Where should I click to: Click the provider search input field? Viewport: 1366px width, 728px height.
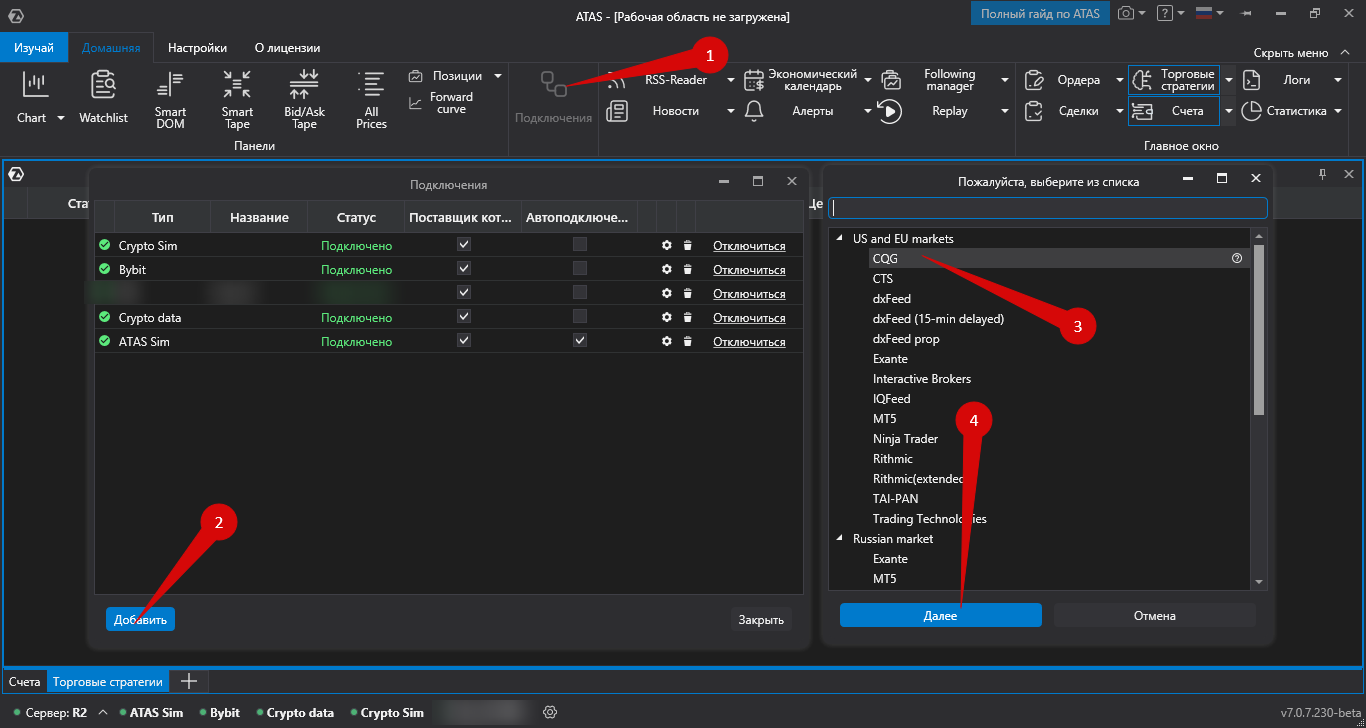coord(1048,207)
